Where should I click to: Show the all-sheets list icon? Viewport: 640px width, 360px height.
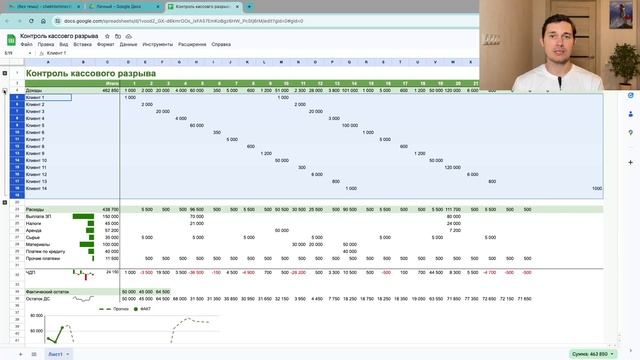tap(34, 354)
